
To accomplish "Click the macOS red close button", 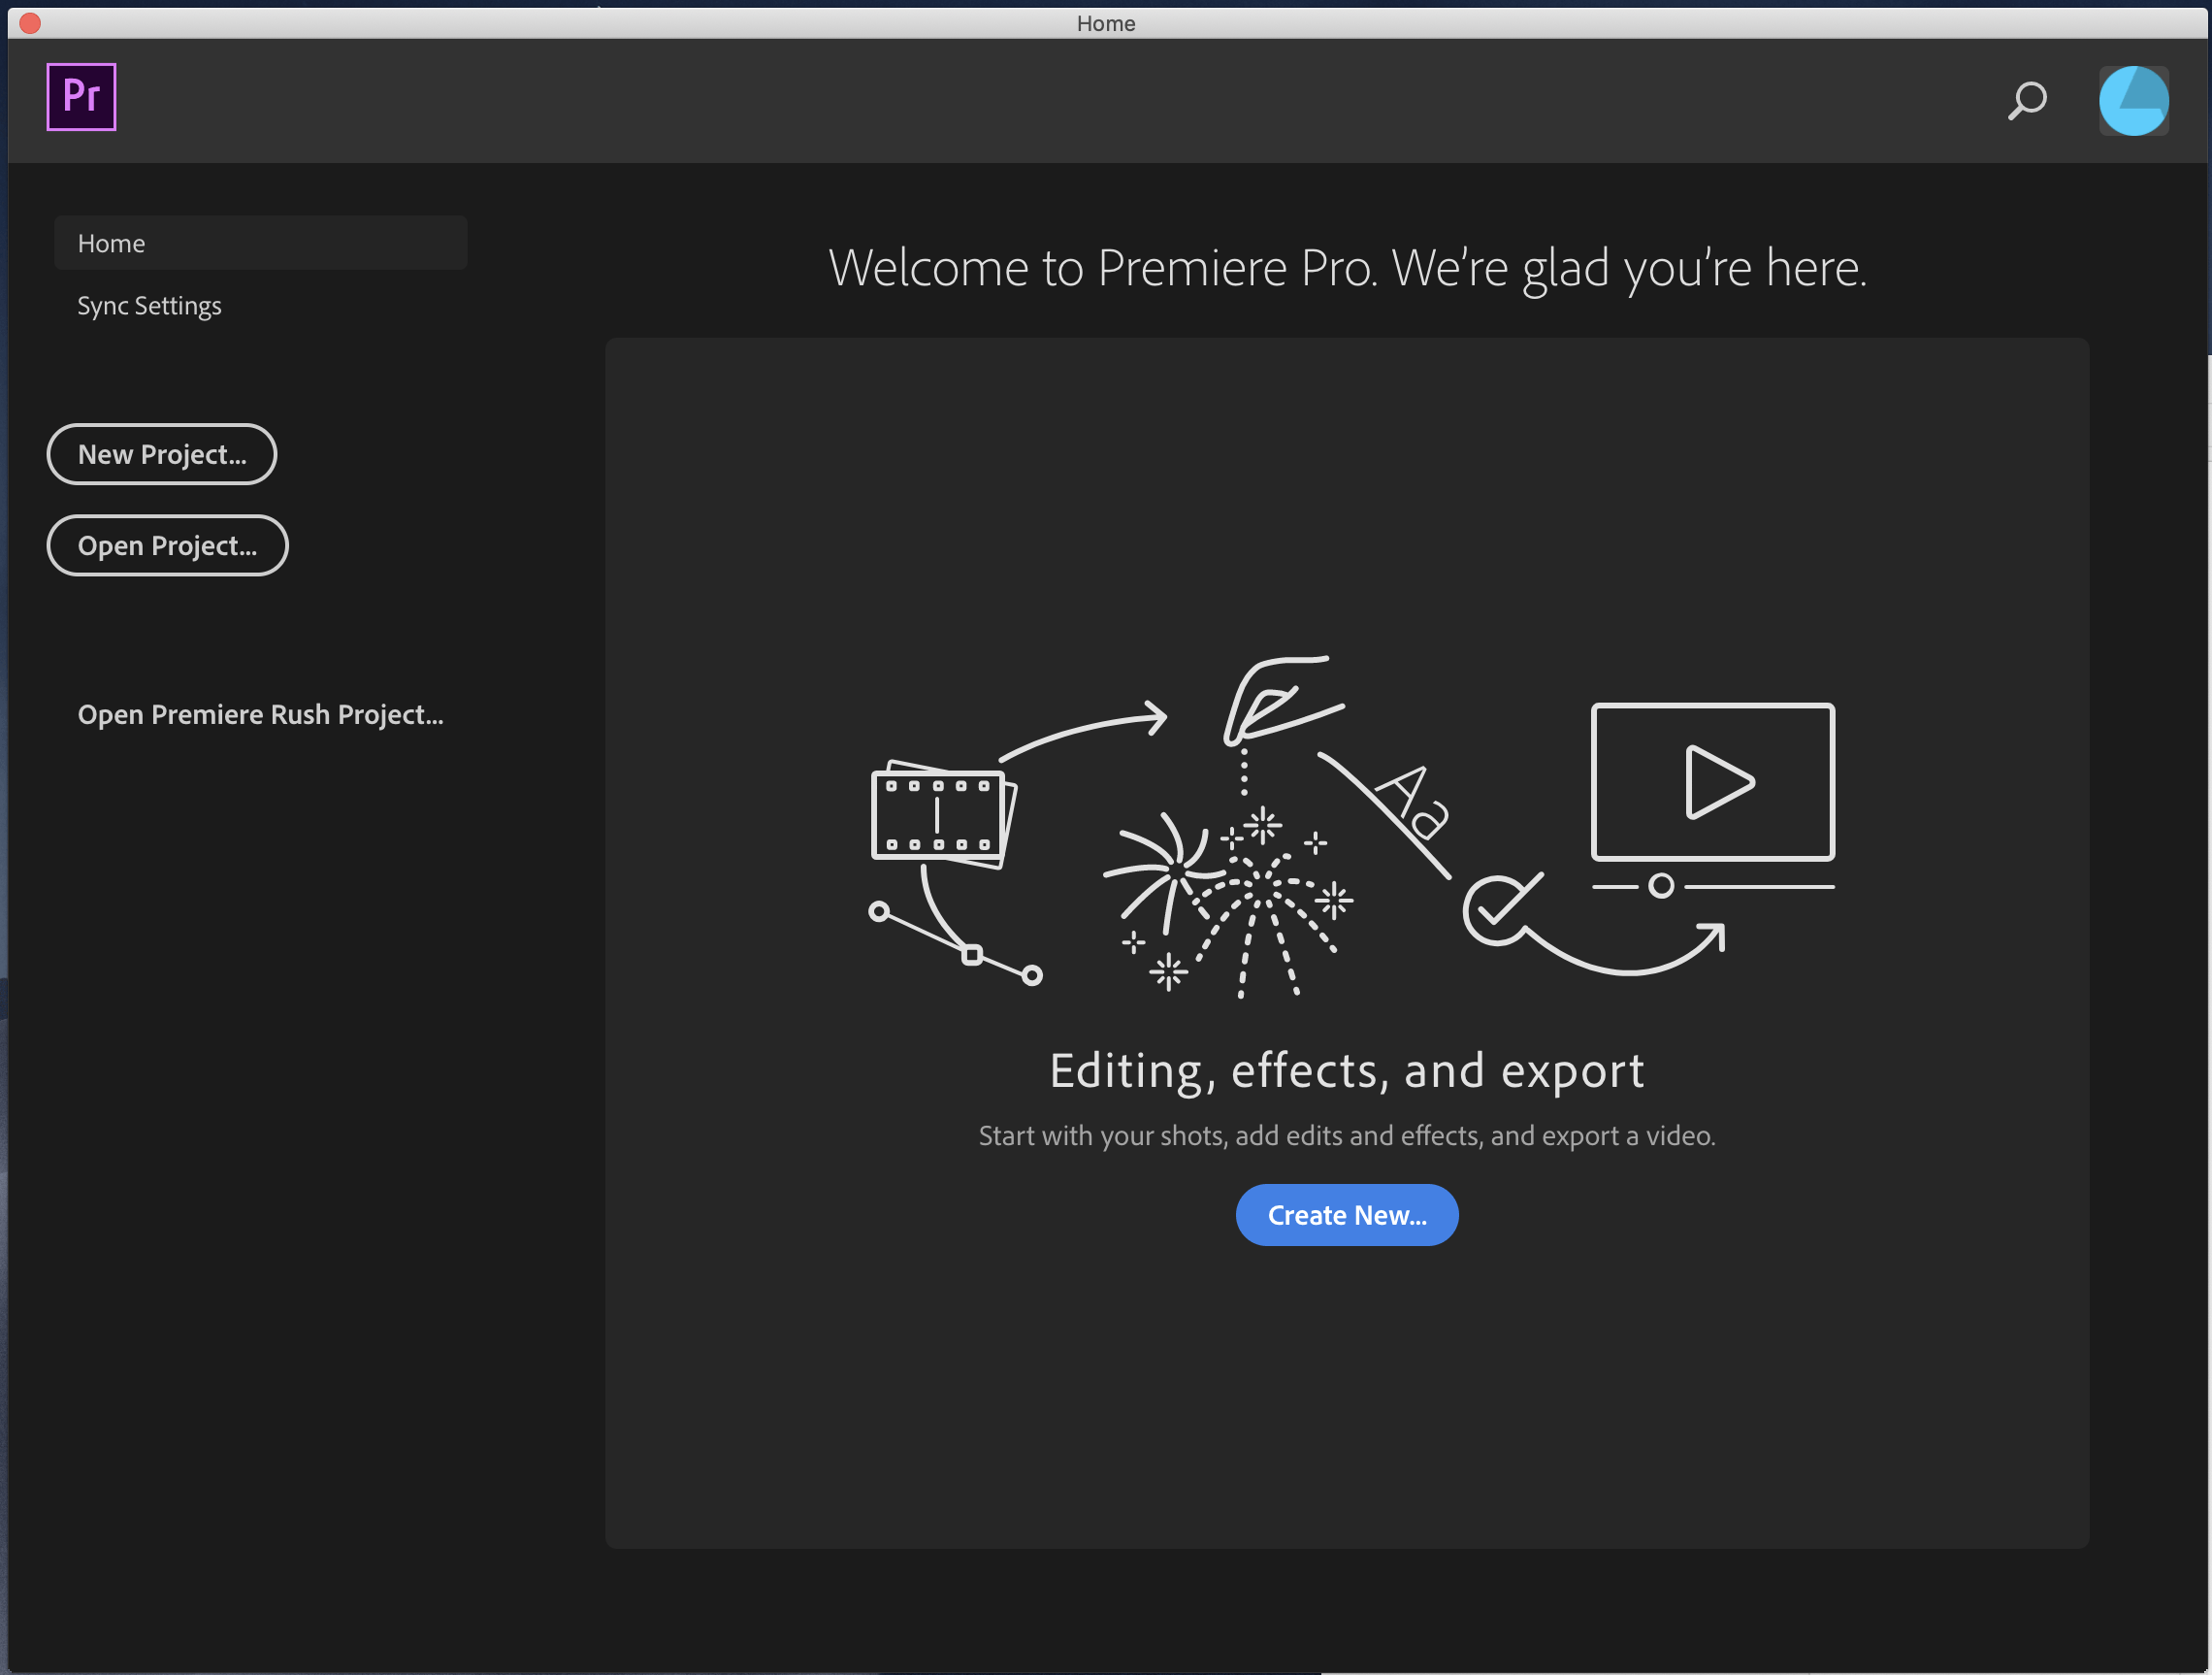I will click(26, 21).
